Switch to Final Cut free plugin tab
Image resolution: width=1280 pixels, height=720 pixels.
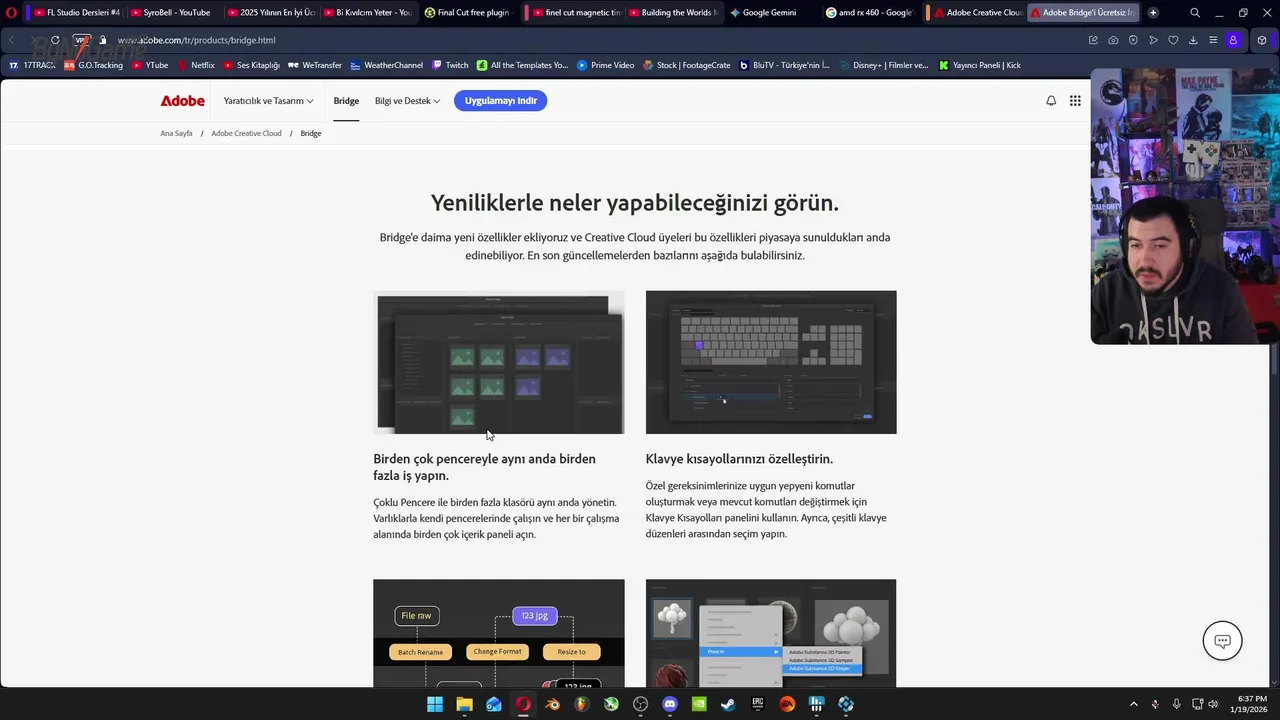tap(466, 13)
